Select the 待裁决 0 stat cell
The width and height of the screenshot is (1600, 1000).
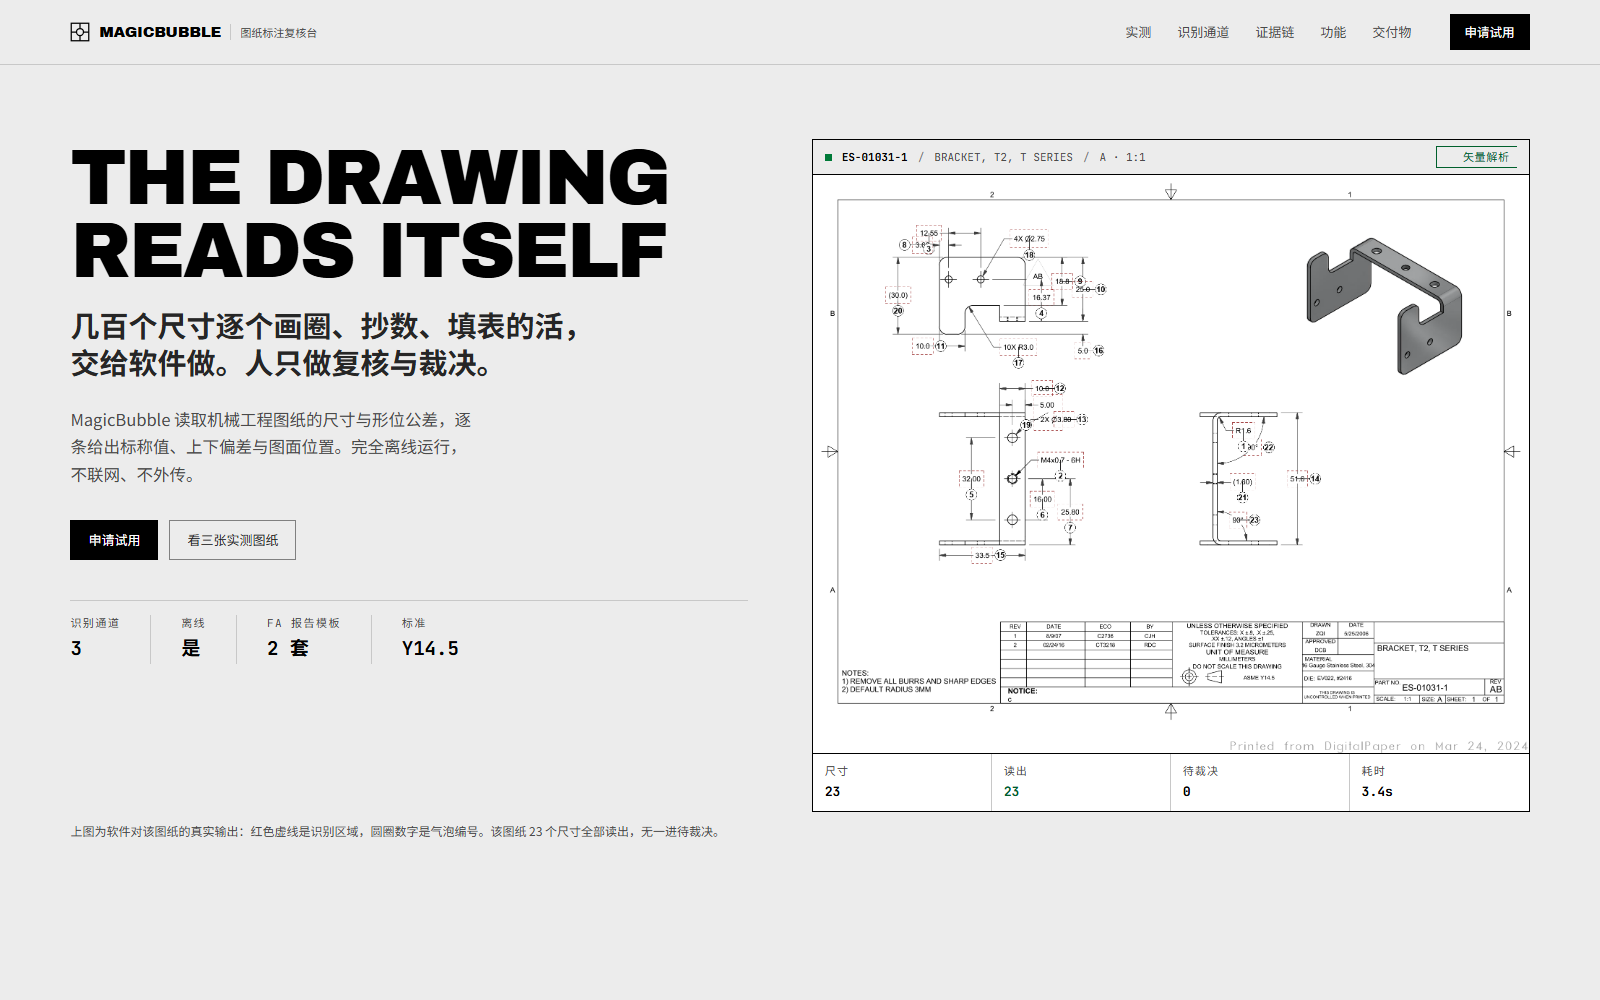point(1260,782)
